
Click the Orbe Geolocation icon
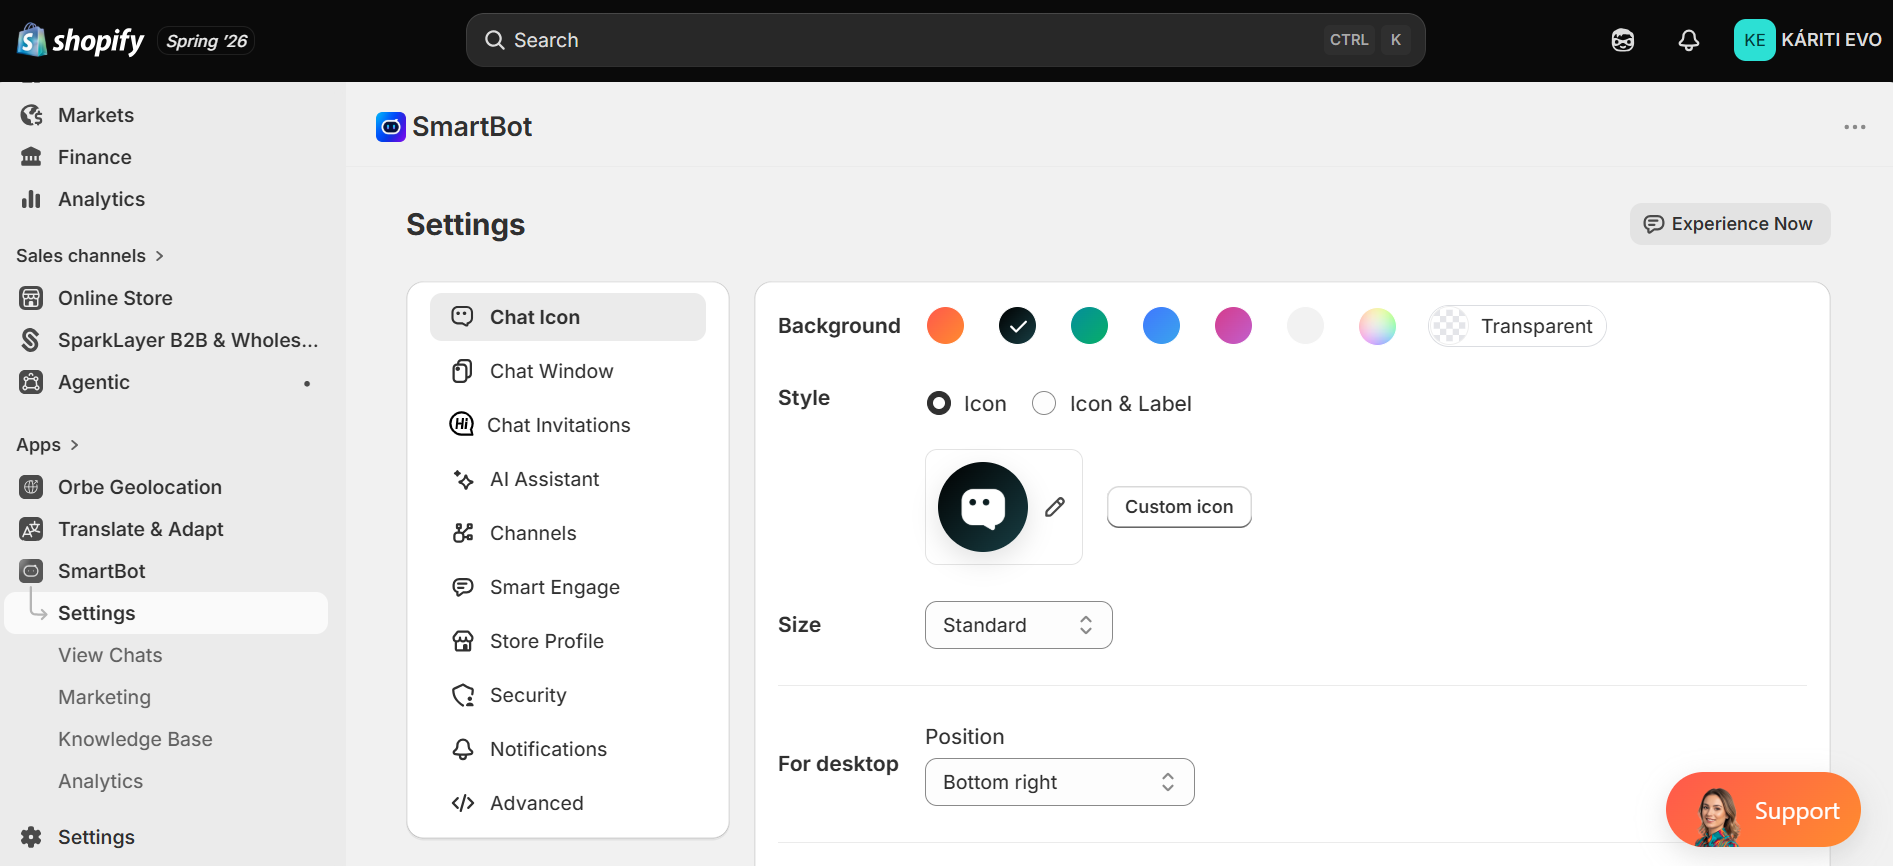tap(32, 487)
